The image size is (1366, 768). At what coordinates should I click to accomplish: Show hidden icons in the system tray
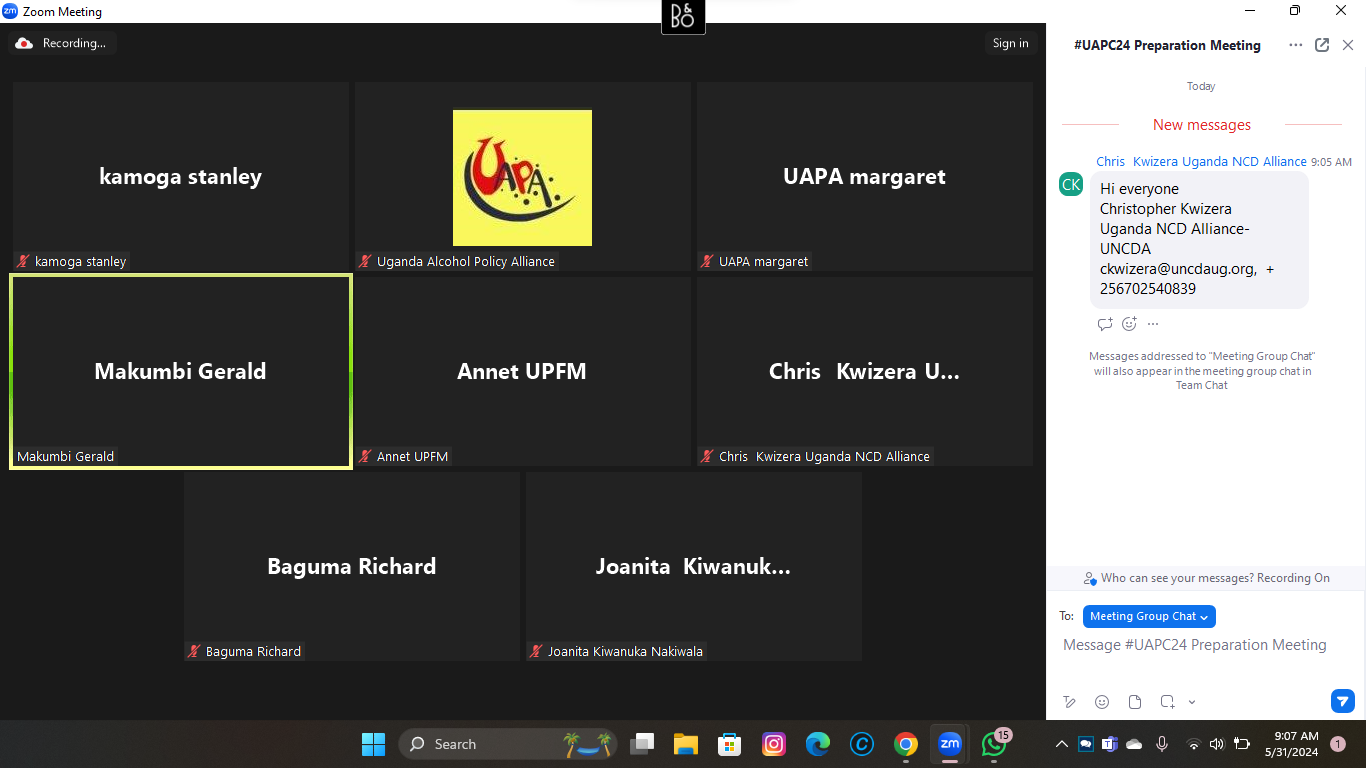coord(1061,744)
